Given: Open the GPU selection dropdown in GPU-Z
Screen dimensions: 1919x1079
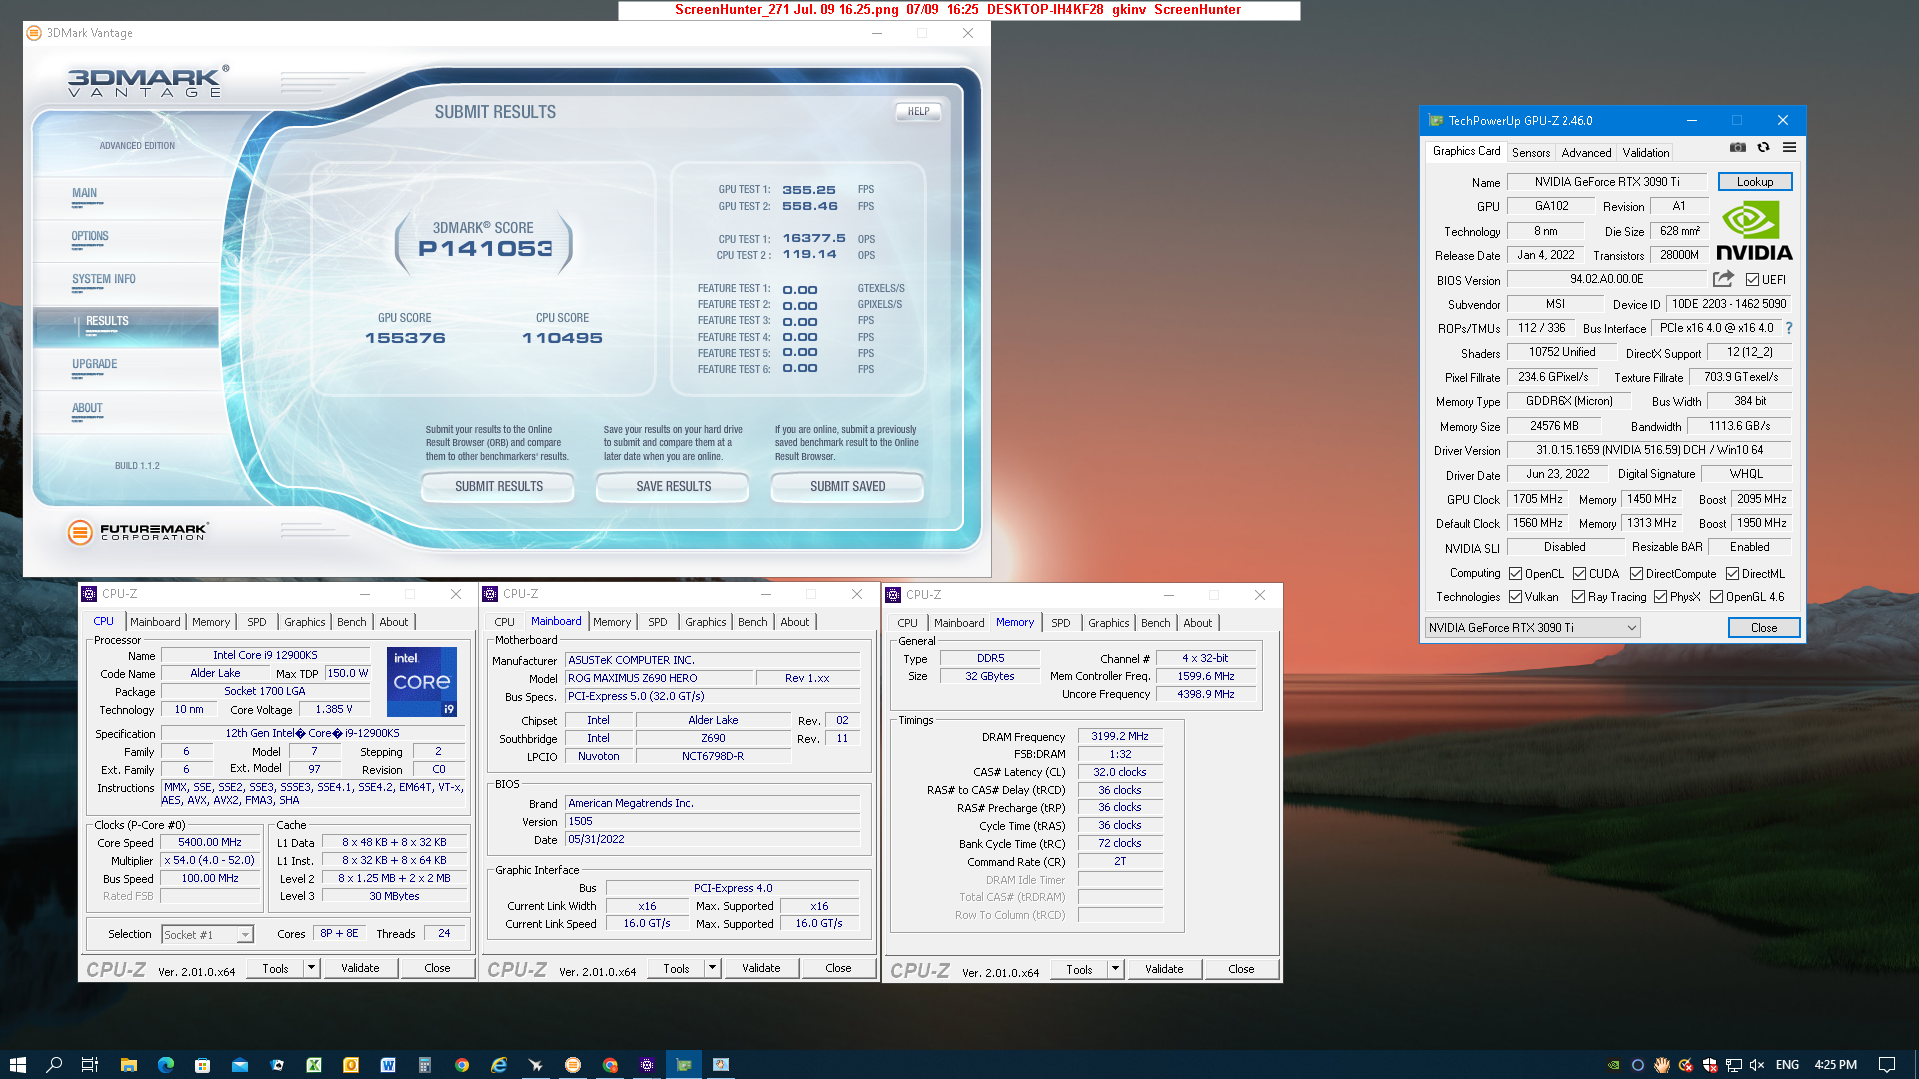Looking at the screenshot, I should (x=1532, y=628).
